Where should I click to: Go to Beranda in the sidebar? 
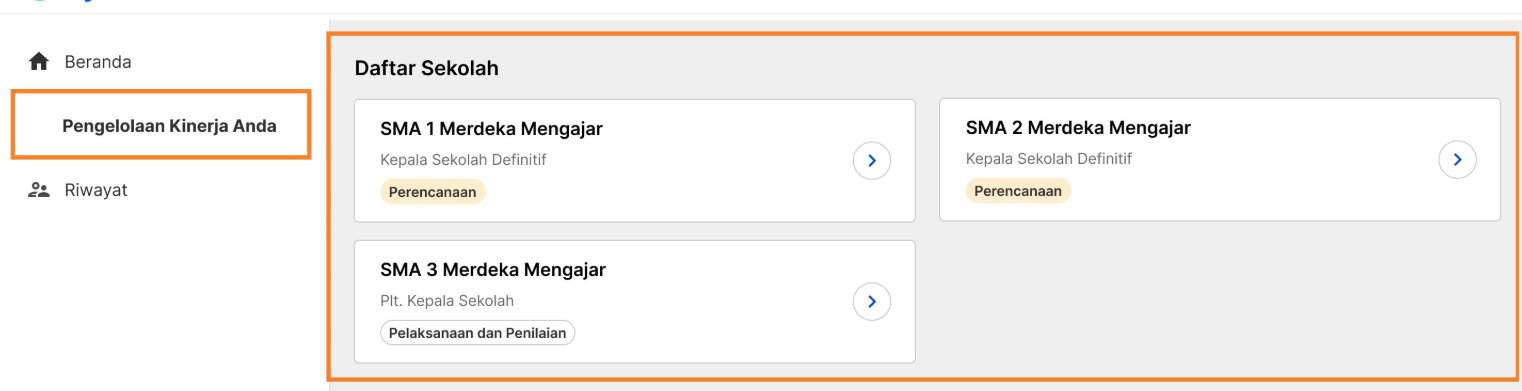click(x=98, y=62)
